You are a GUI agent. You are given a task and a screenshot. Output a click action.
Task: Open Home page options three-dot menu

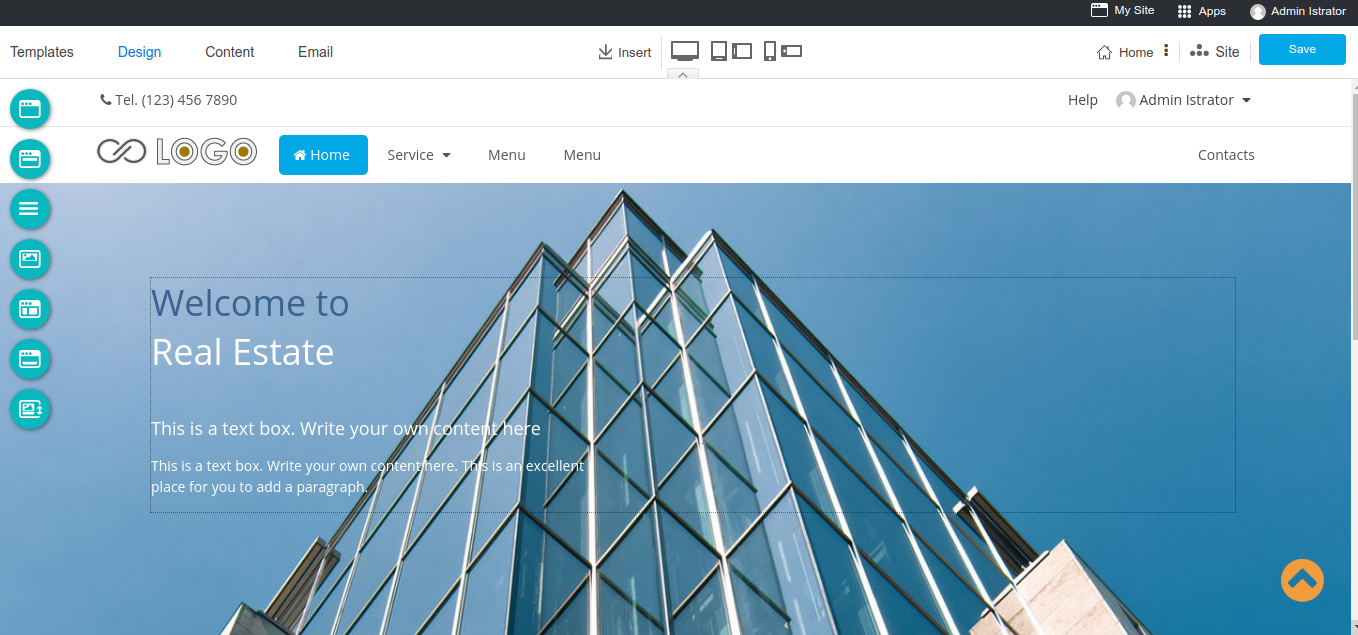tap(1166, 51)
